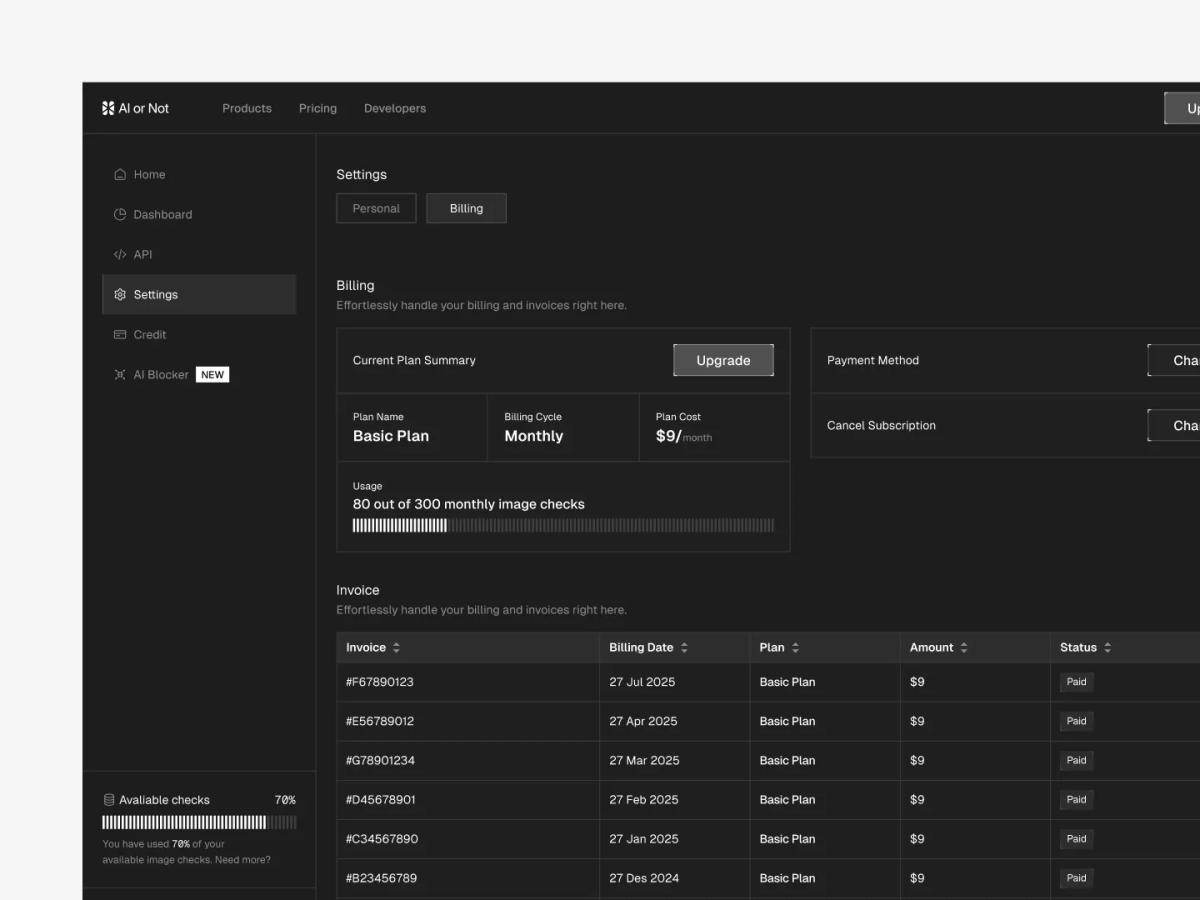This screenshot has width=1200, height=900.
Task: Click the Credit card icon in the sidebar
Action: click(120, 334)
